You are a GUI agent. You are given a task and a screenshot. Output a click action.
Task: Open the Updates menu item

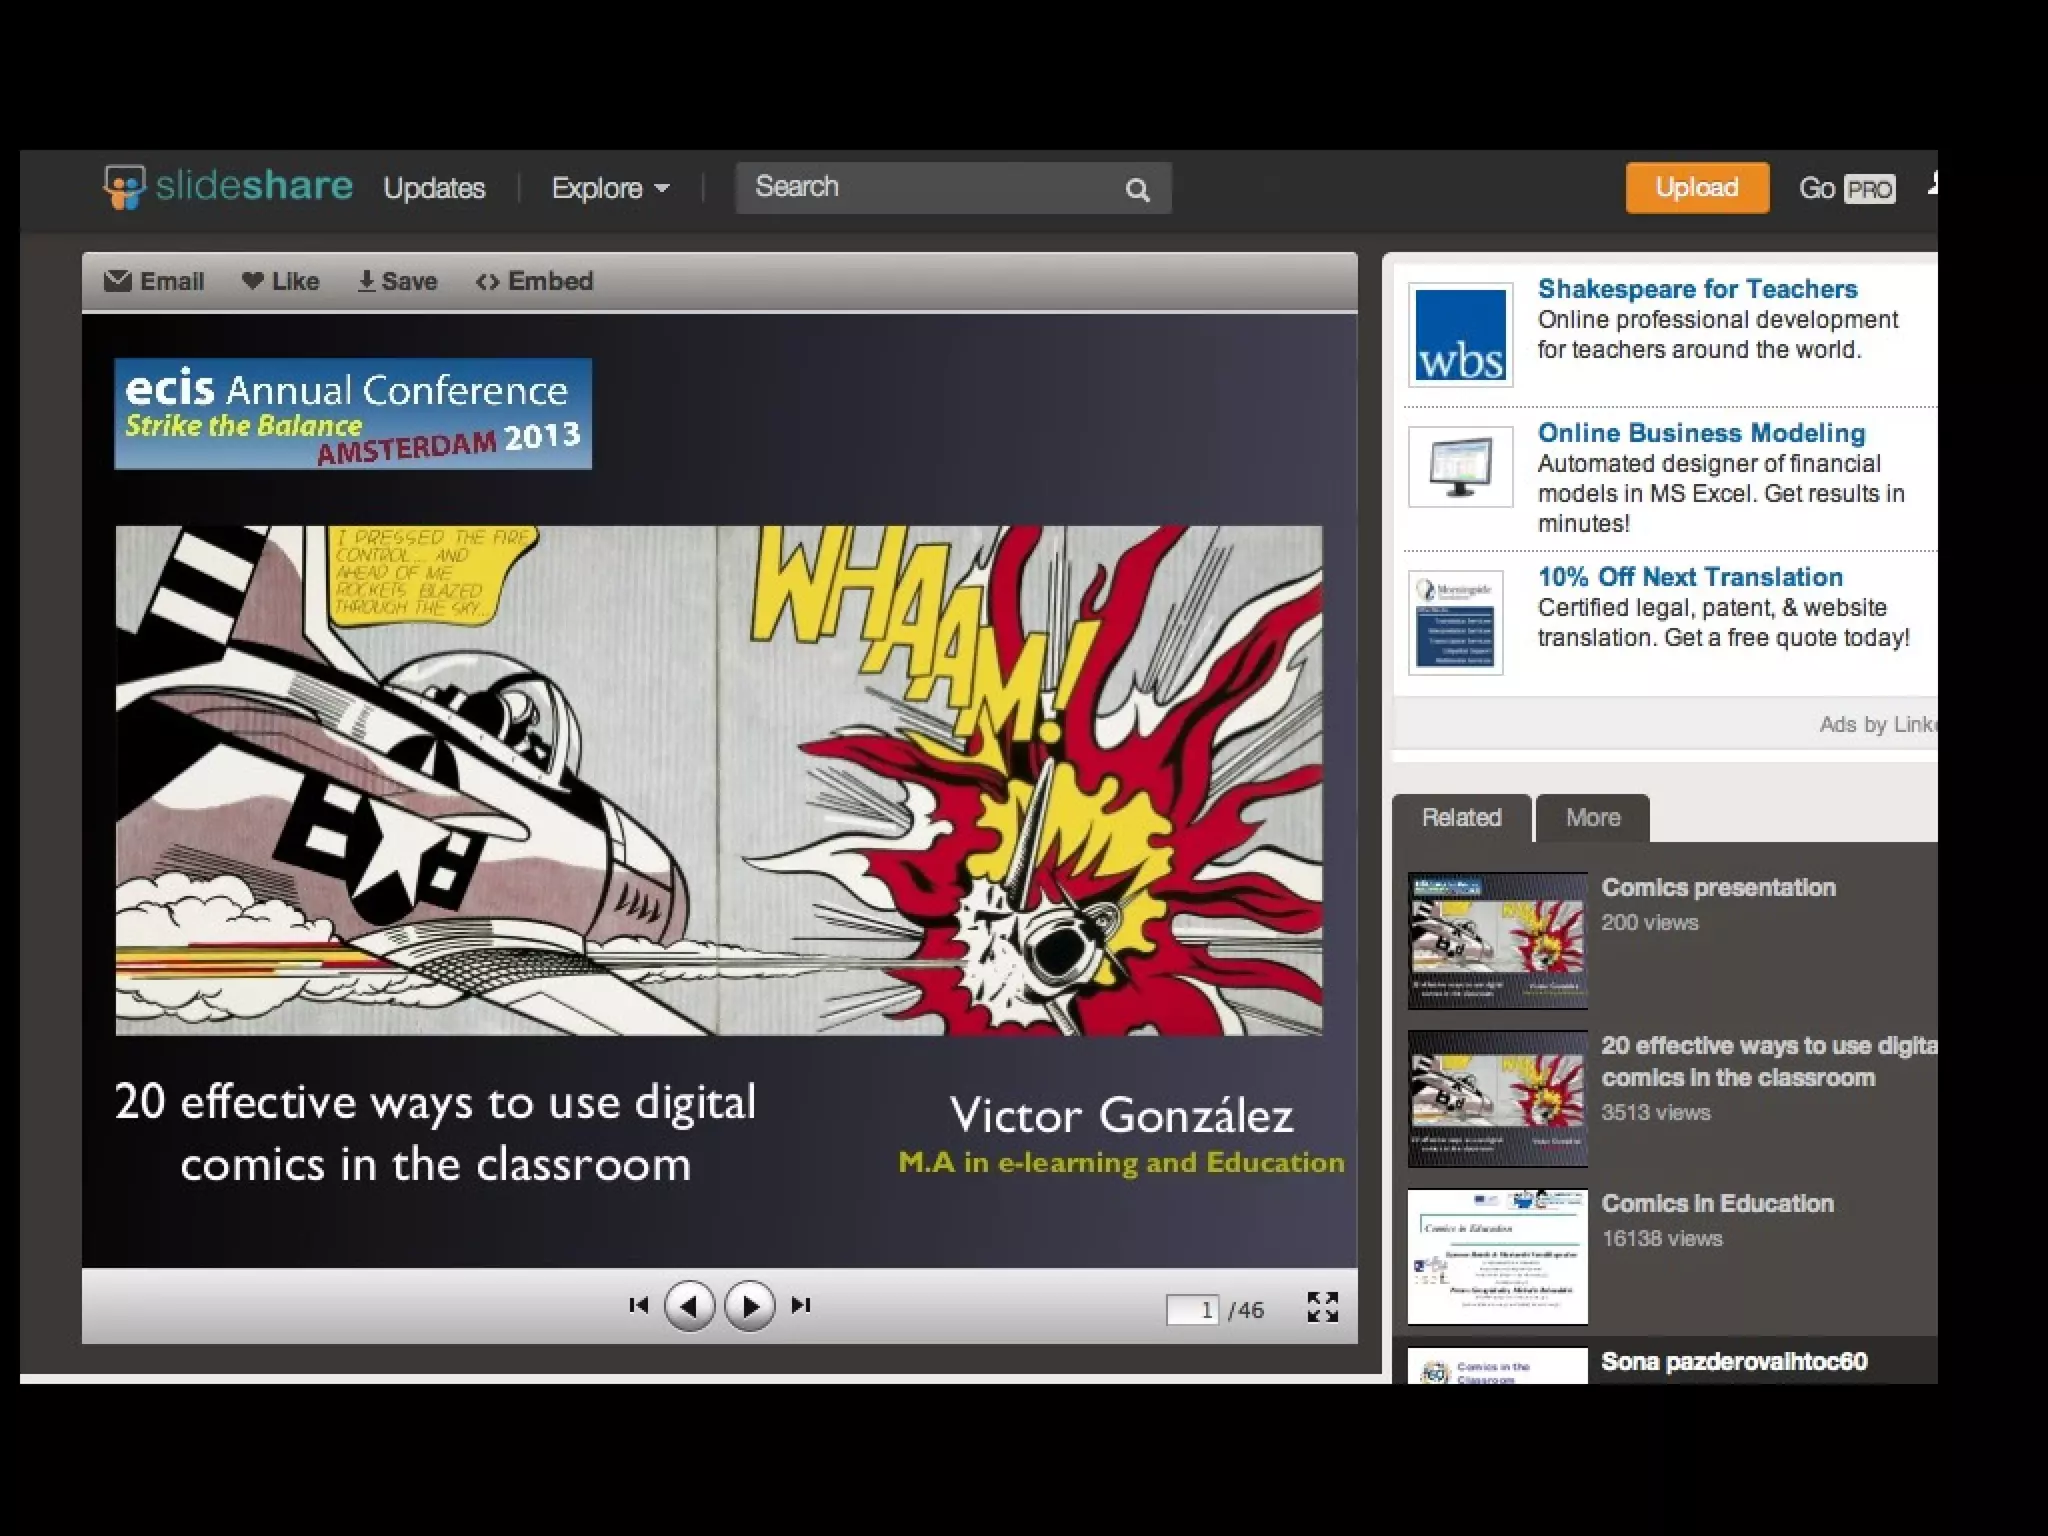tap(434, 188)
